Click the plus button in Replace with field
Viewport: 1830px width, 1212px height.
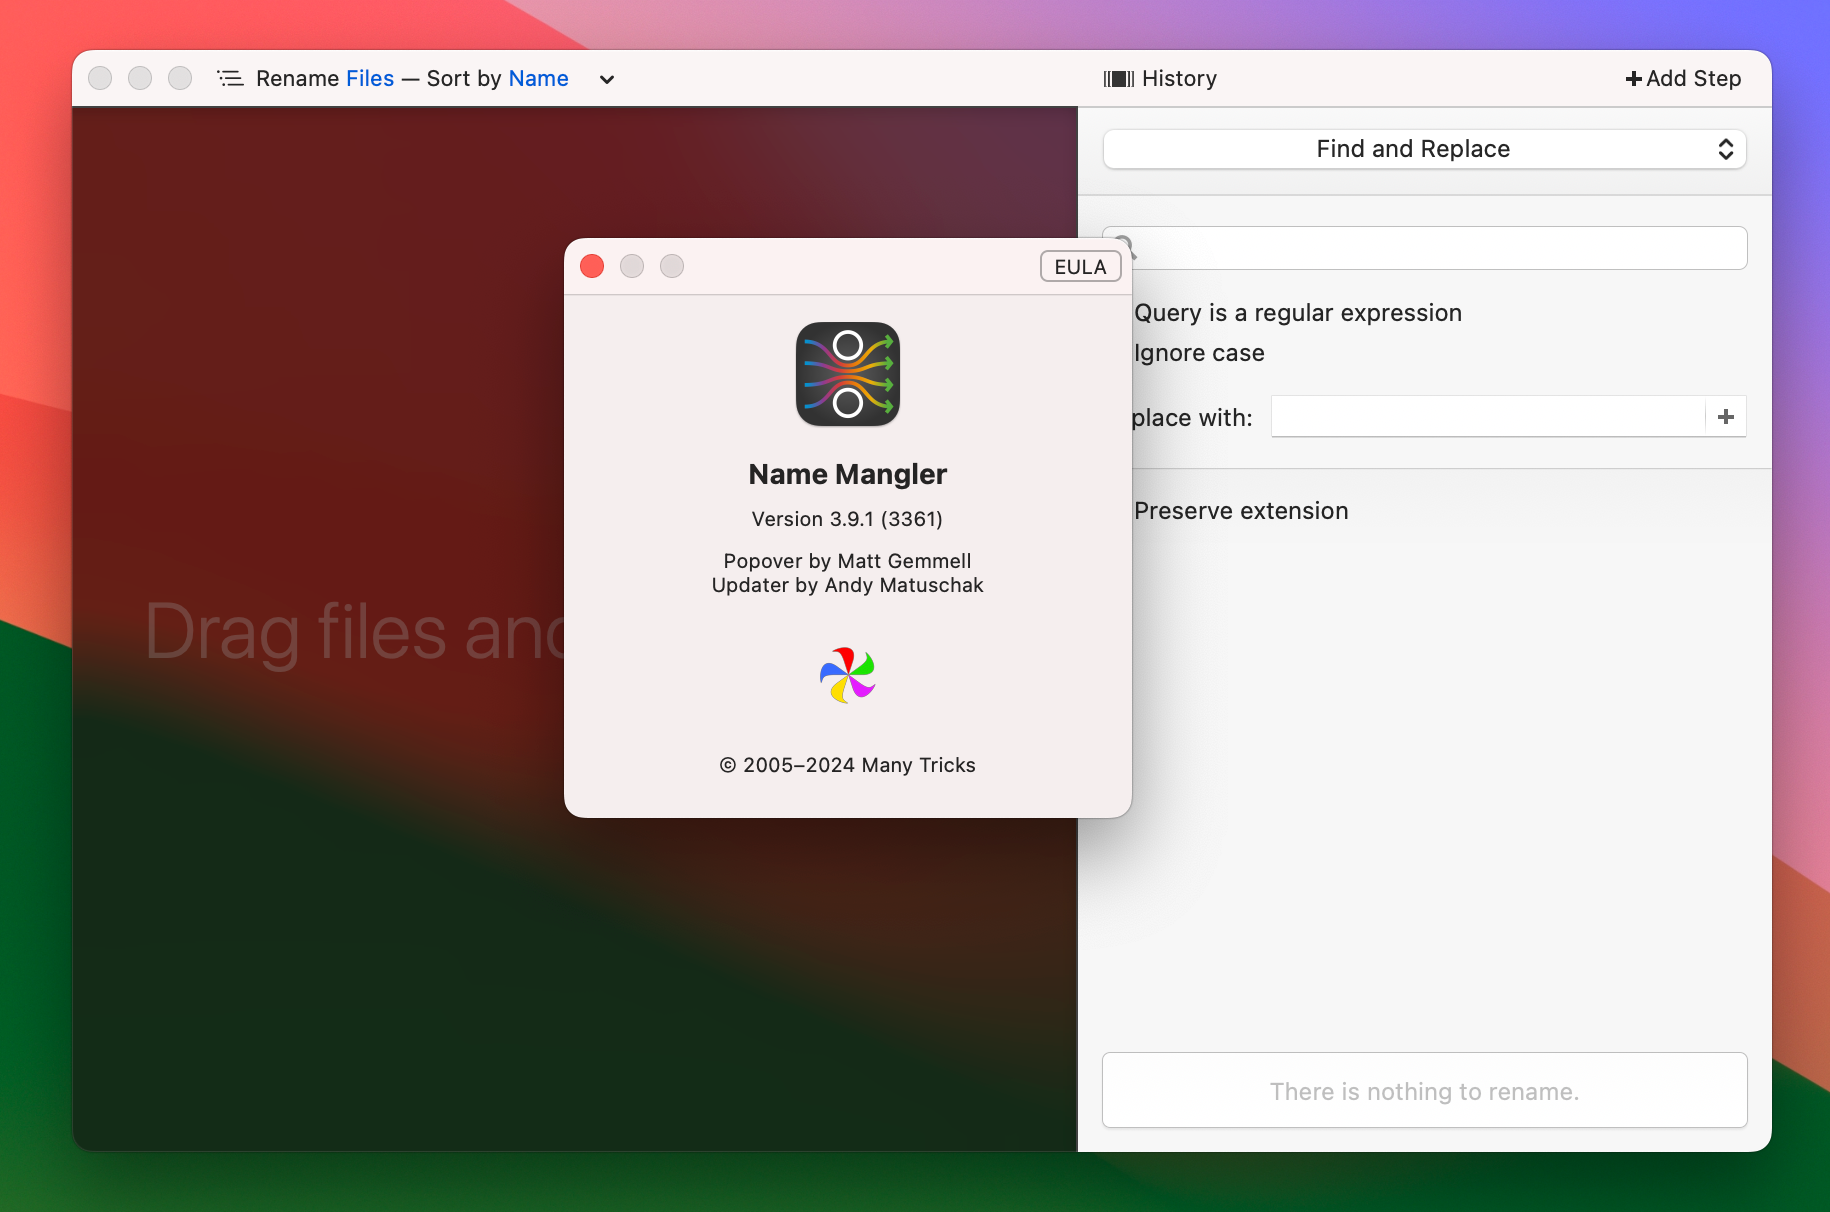pos(1726,417)
